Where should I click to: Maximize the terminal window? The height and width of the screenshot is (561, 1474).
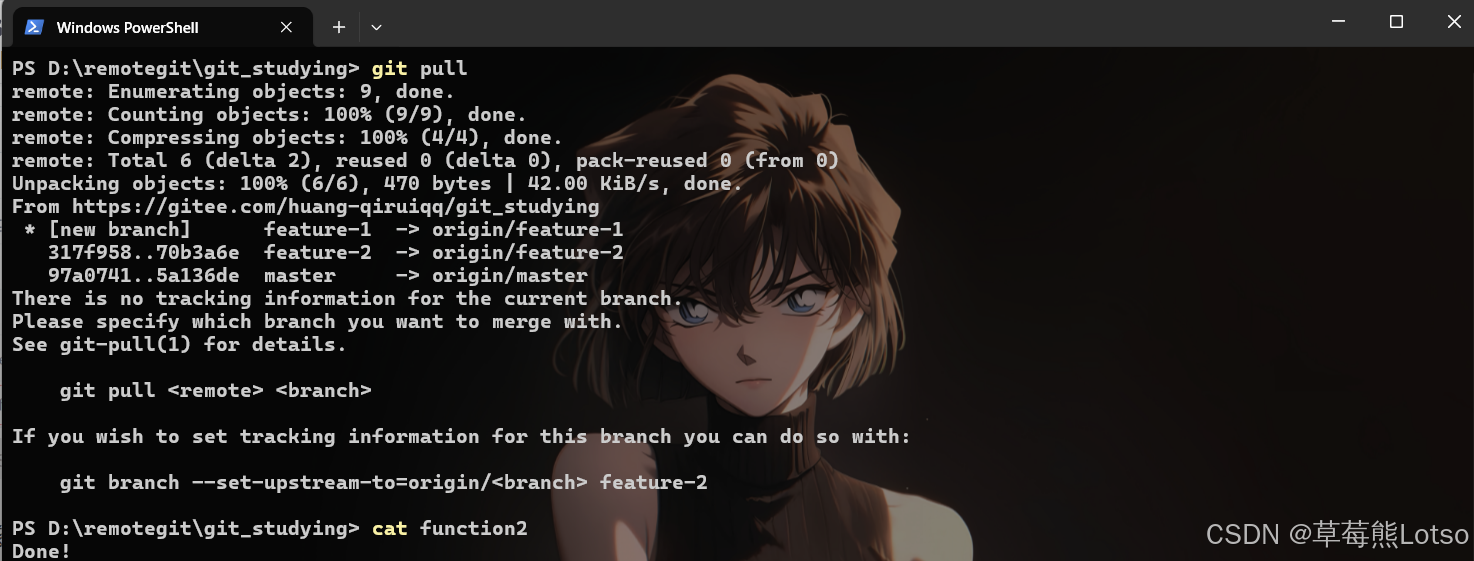coord(1396,21)
